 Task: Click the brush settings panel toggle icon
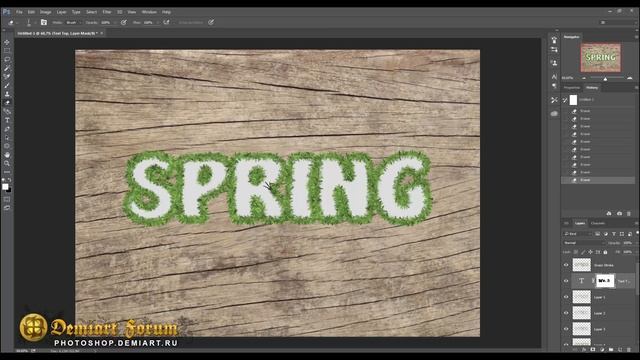click(44, 22)
